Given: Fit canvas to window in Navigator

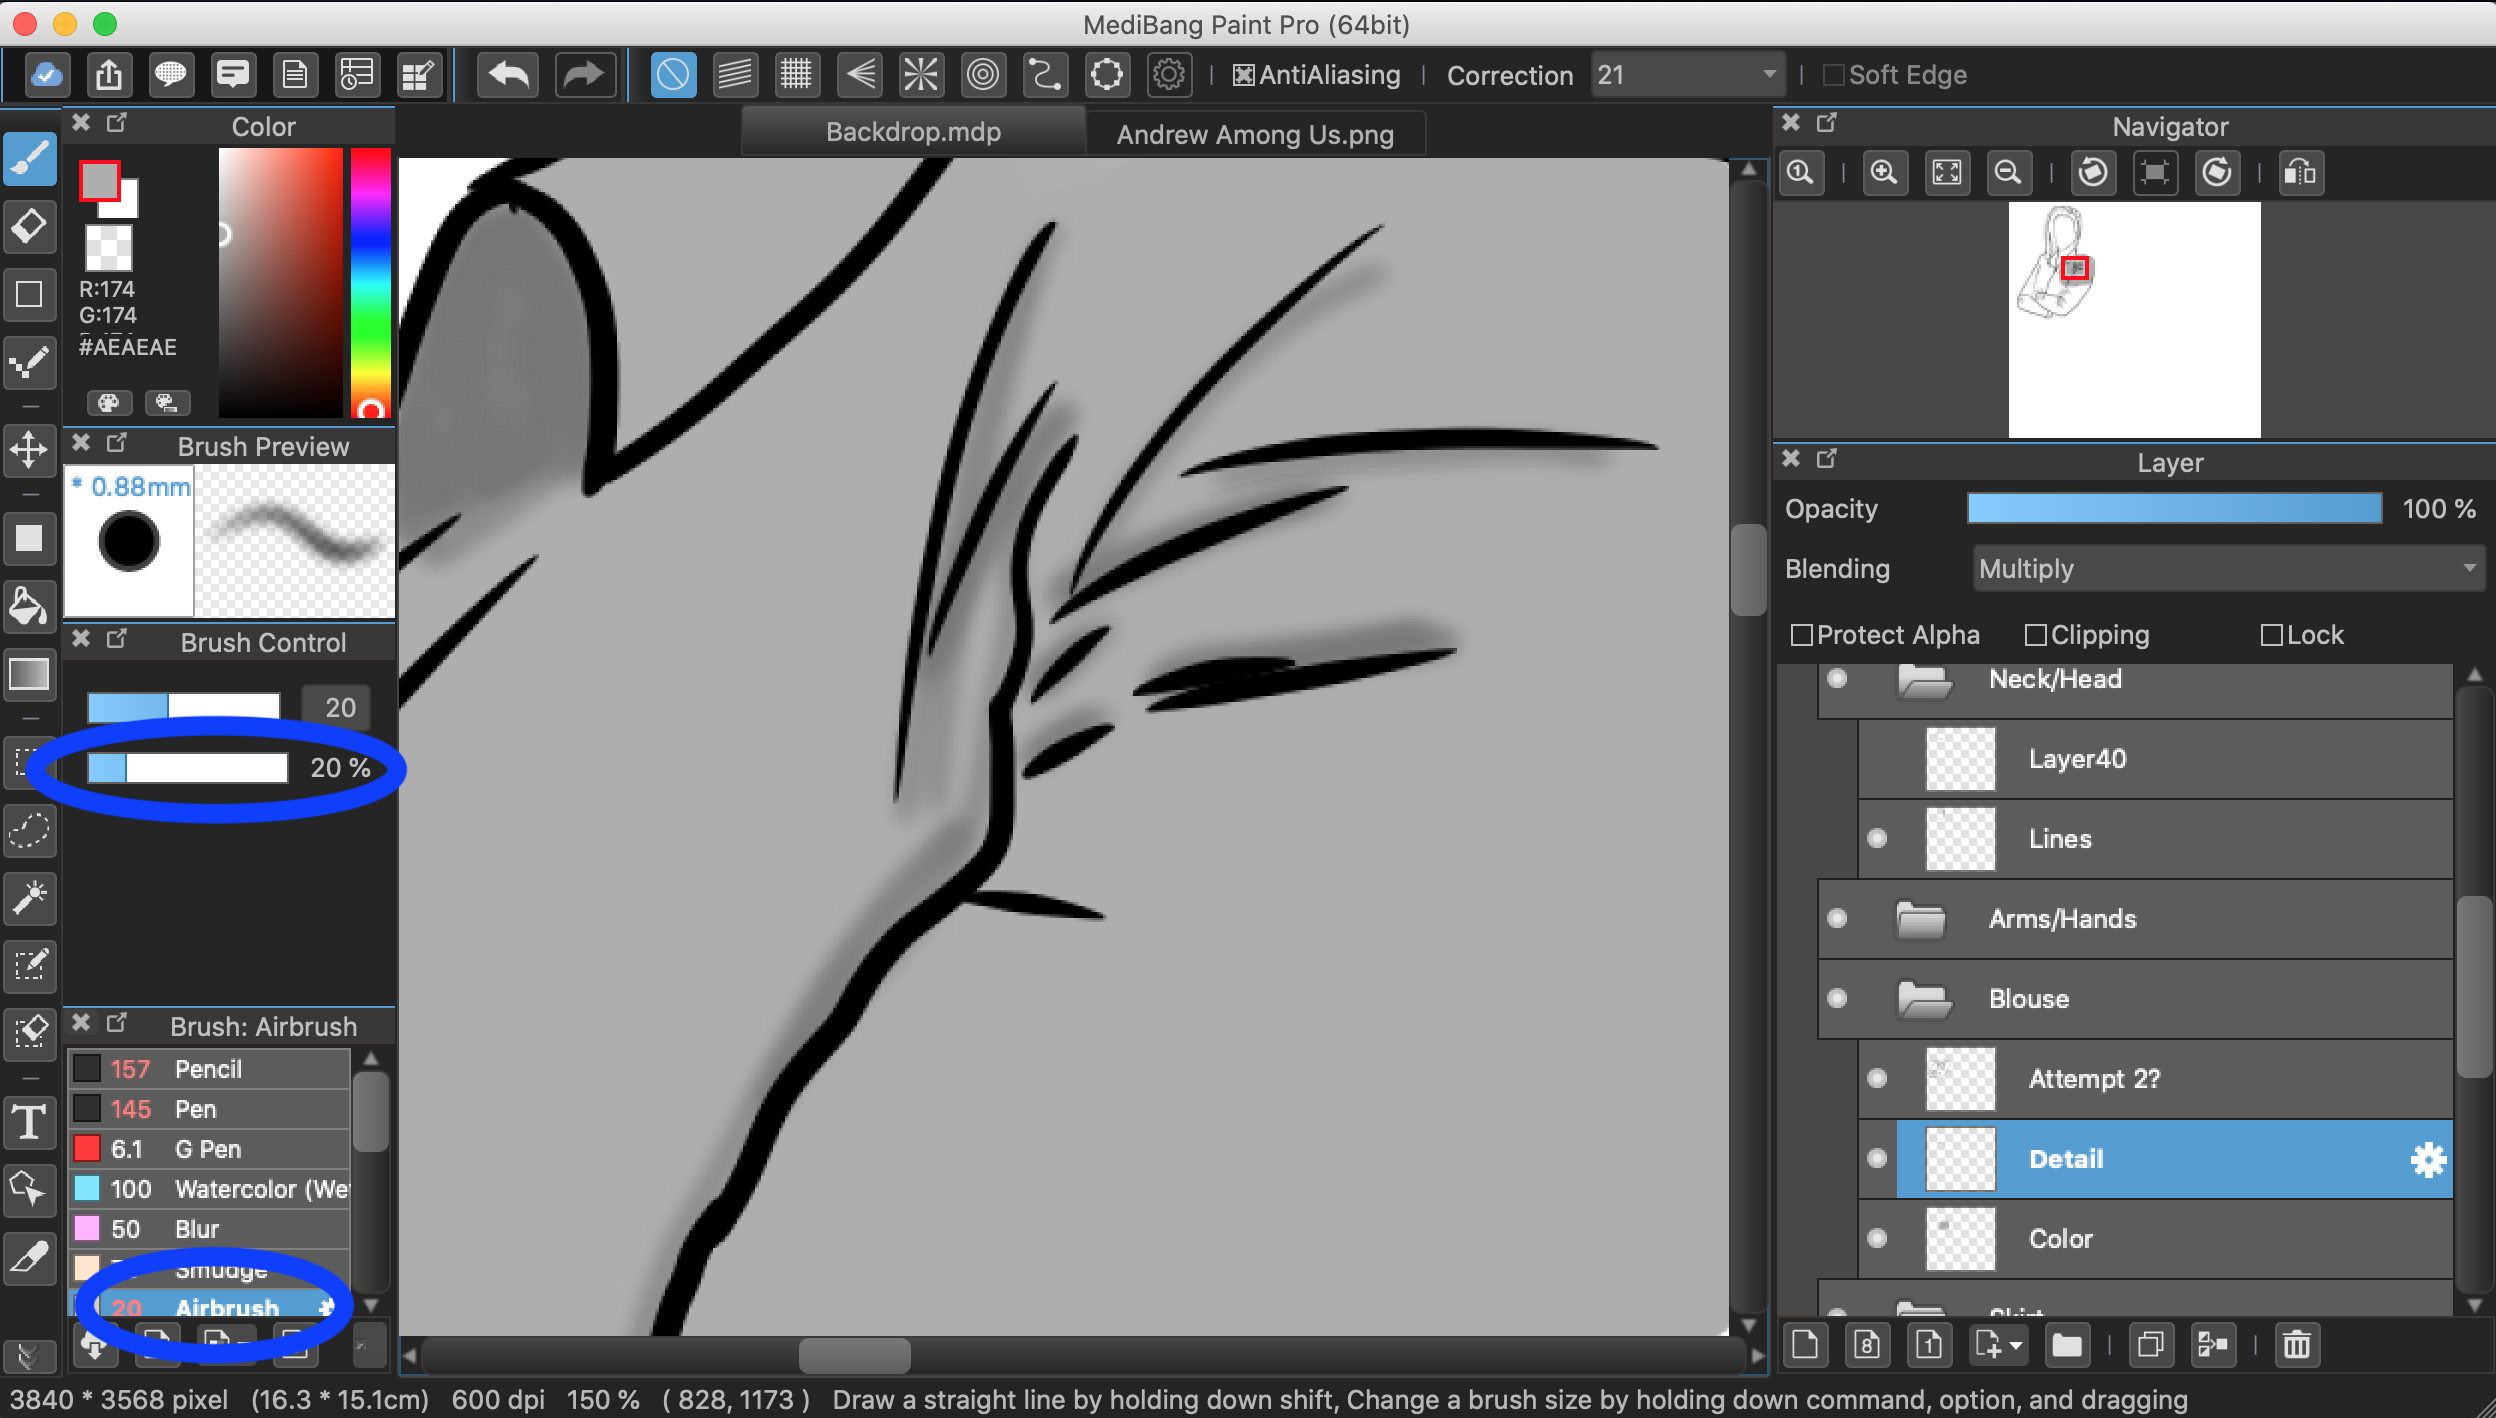Looking at the screenshot, I should point(1946,173).
